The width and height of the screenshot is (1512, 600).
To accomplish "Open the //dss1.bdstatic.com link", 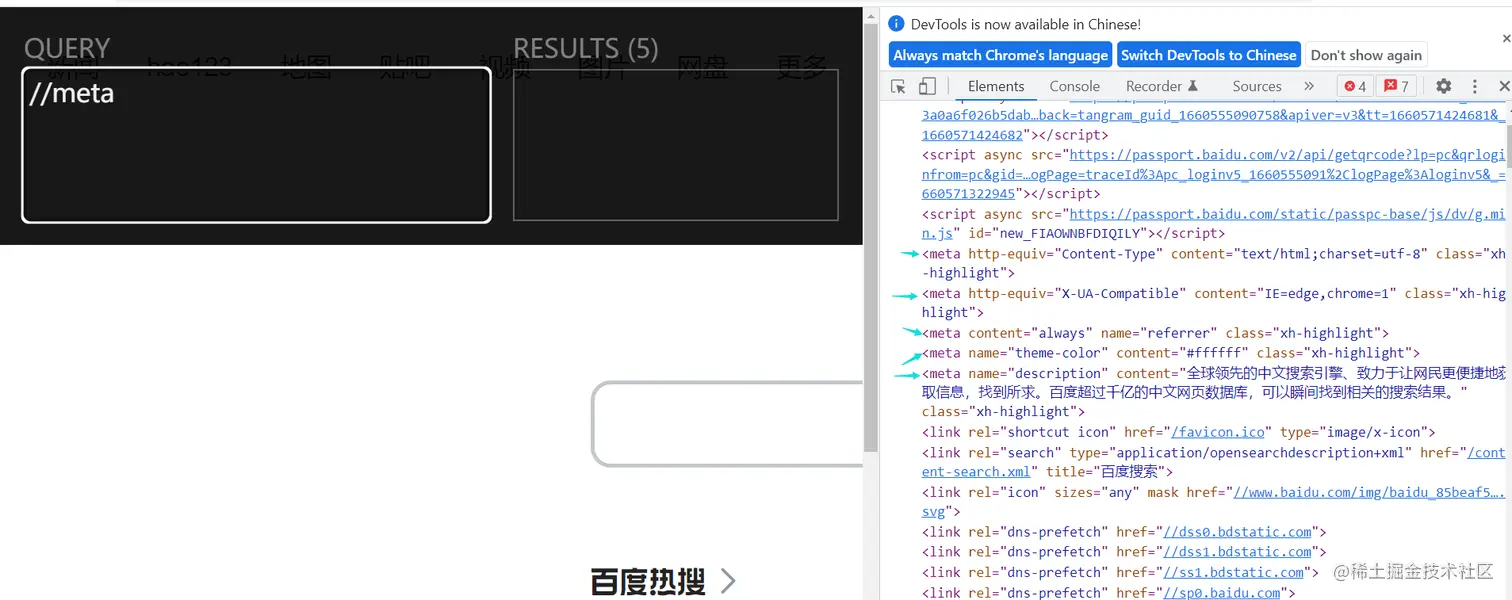I will coord(1237,552).
